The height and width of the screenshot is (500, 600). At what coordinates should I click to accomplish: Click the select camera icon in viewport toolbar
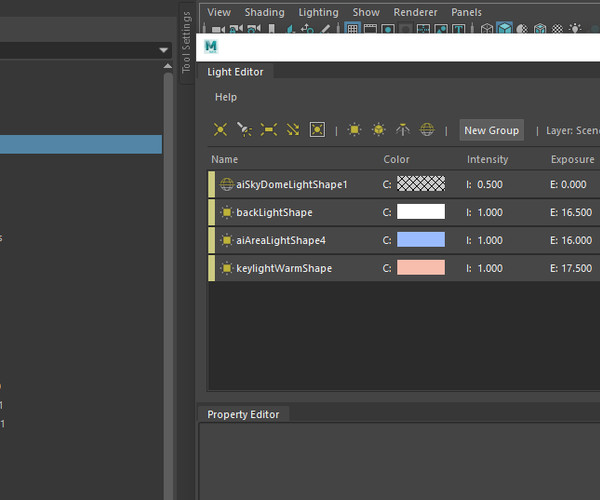[x=218, y=29]
